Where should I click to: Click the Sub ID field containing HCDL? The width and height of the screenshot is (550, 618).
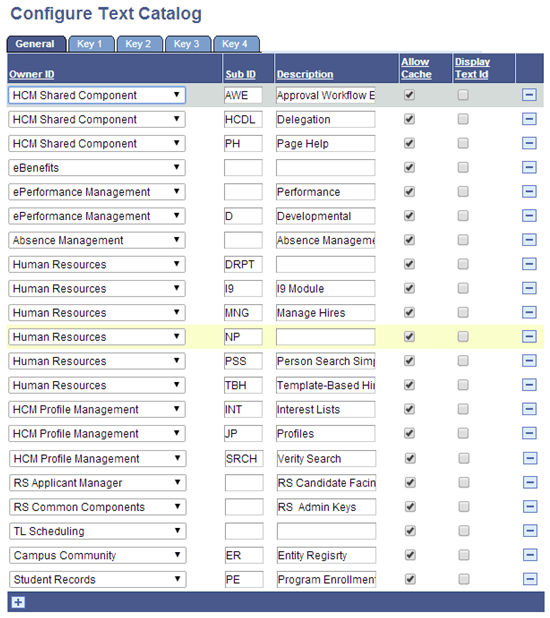click(243, 119)
